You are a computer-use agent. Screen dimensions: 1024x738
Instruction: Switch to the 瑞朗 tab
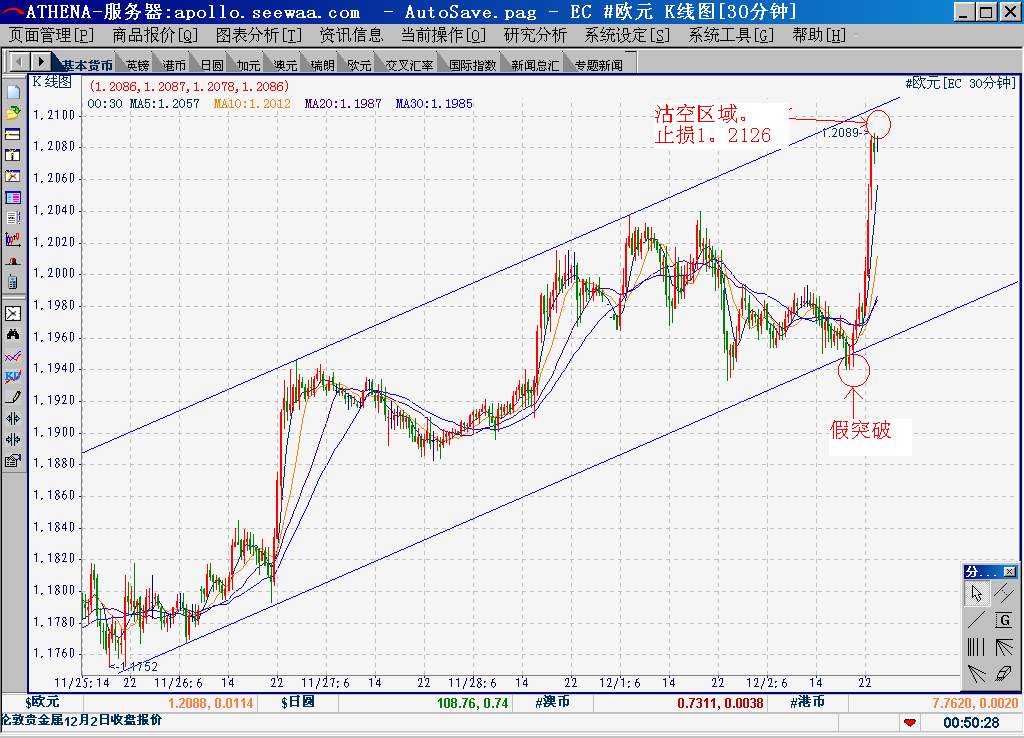tap(323, 65)
